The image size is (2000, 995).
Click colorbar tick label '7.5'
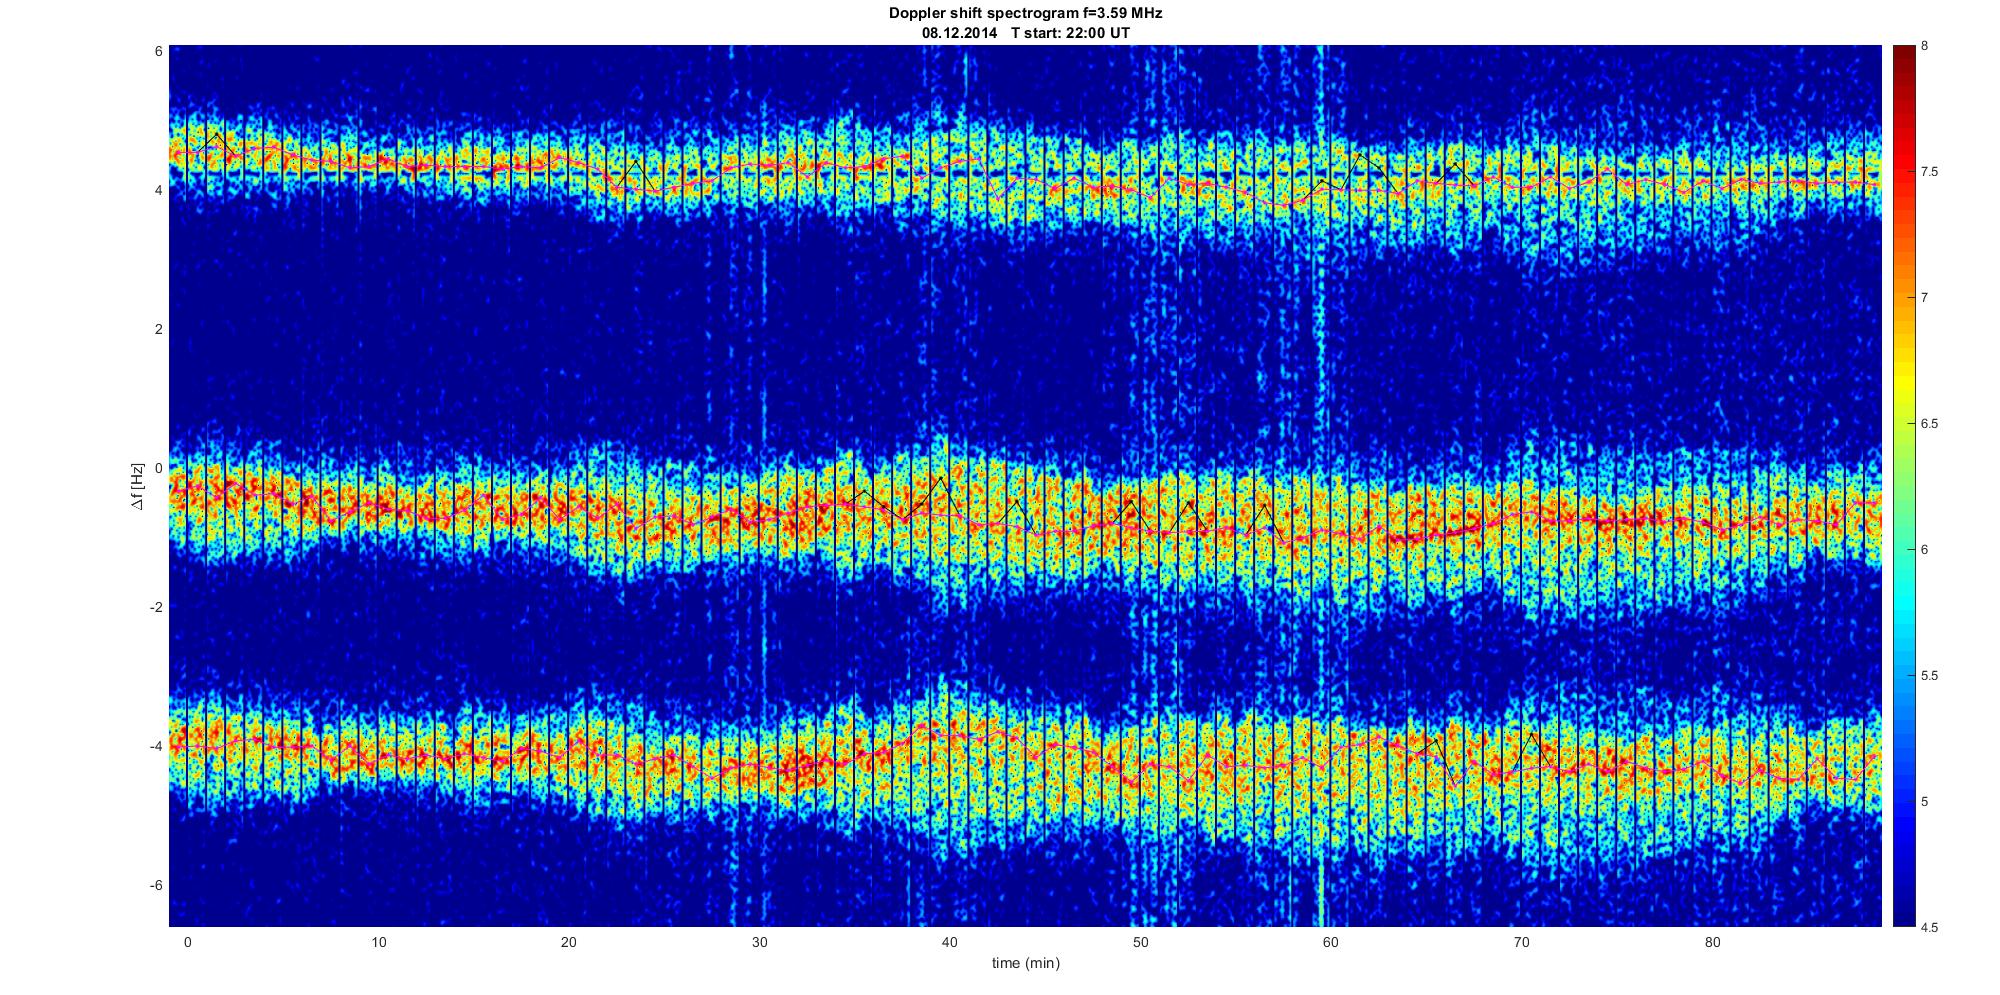[1930, 172]
